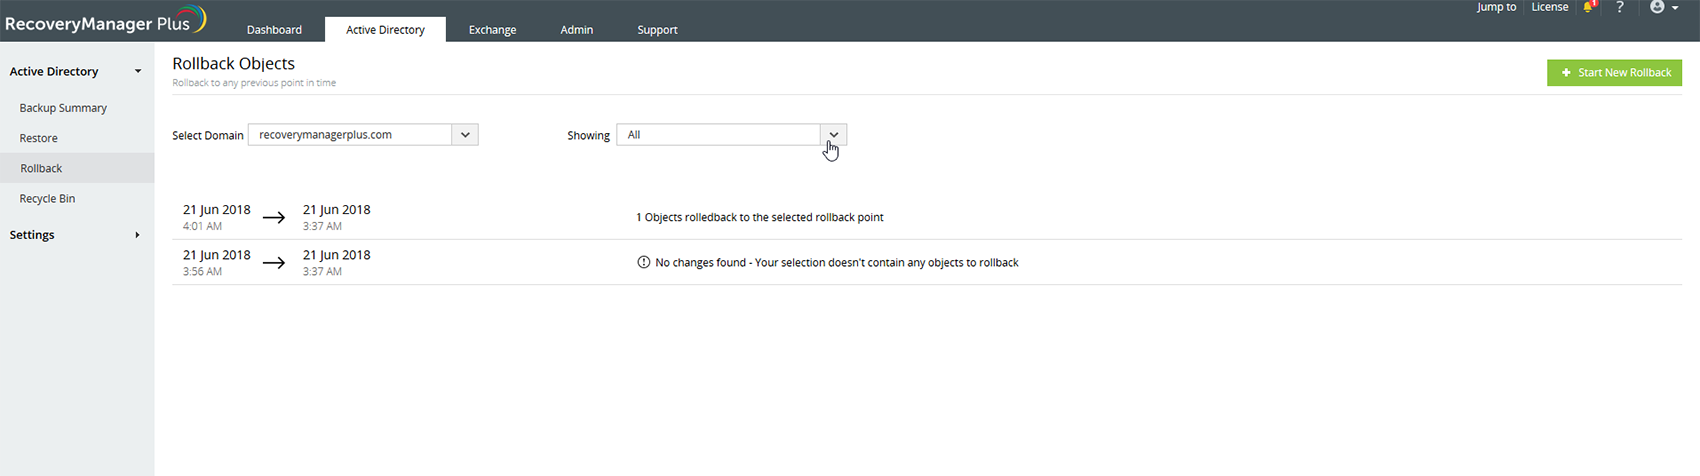The height and width of the screenshot is (476, 1700).
Task: Open the License link
Action: 1550,7
